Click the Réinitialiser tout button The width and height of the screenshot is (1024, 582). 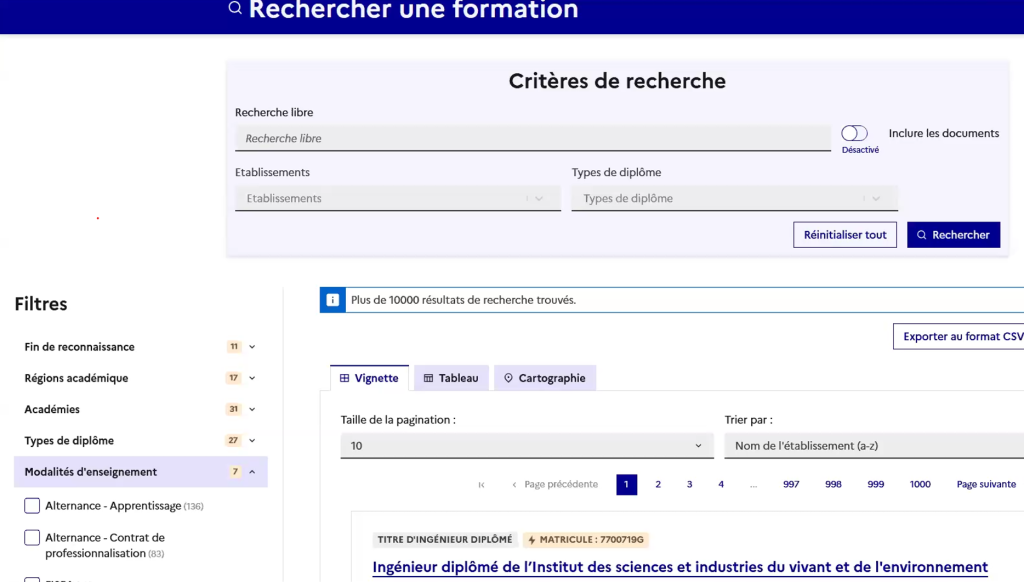click(x=844, y=234)
